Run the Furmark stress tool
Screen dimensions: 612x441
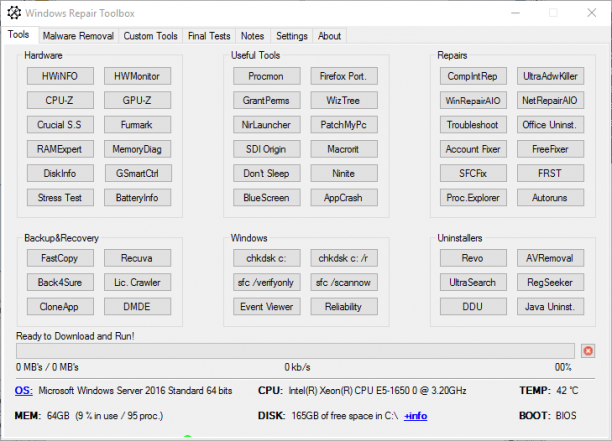[x=137, y=125]
